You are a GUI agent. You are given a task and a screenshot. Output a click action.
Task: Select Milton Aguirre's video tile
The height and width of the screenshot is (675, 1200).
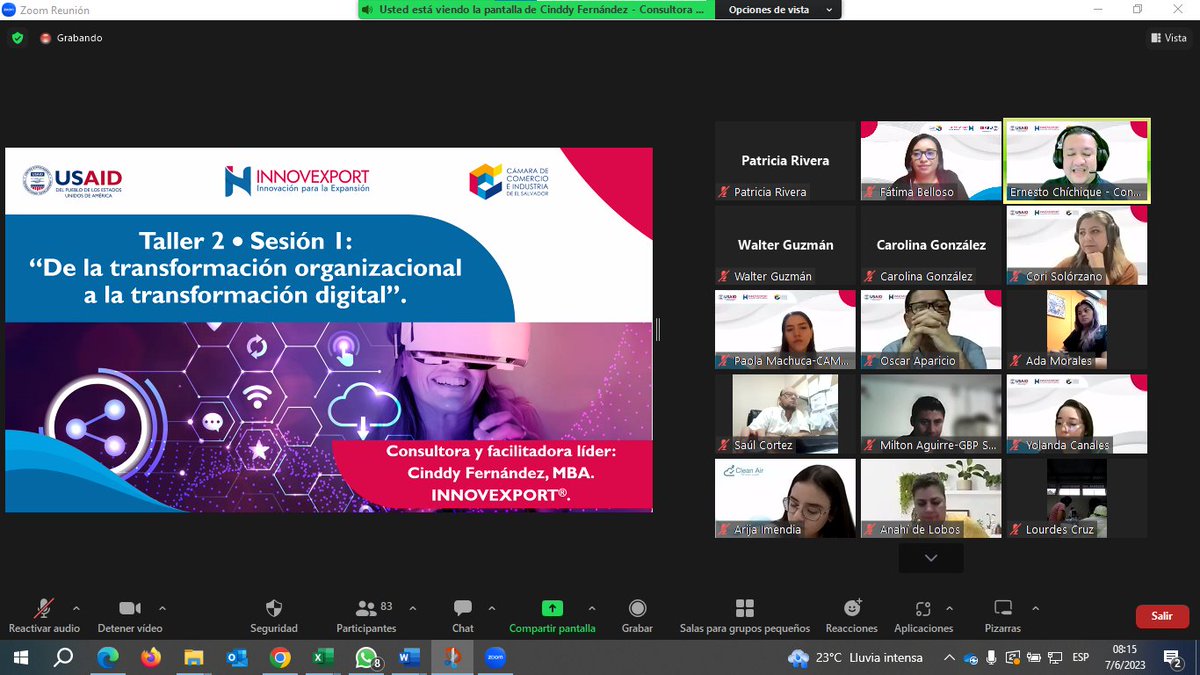tap(931, 414)
